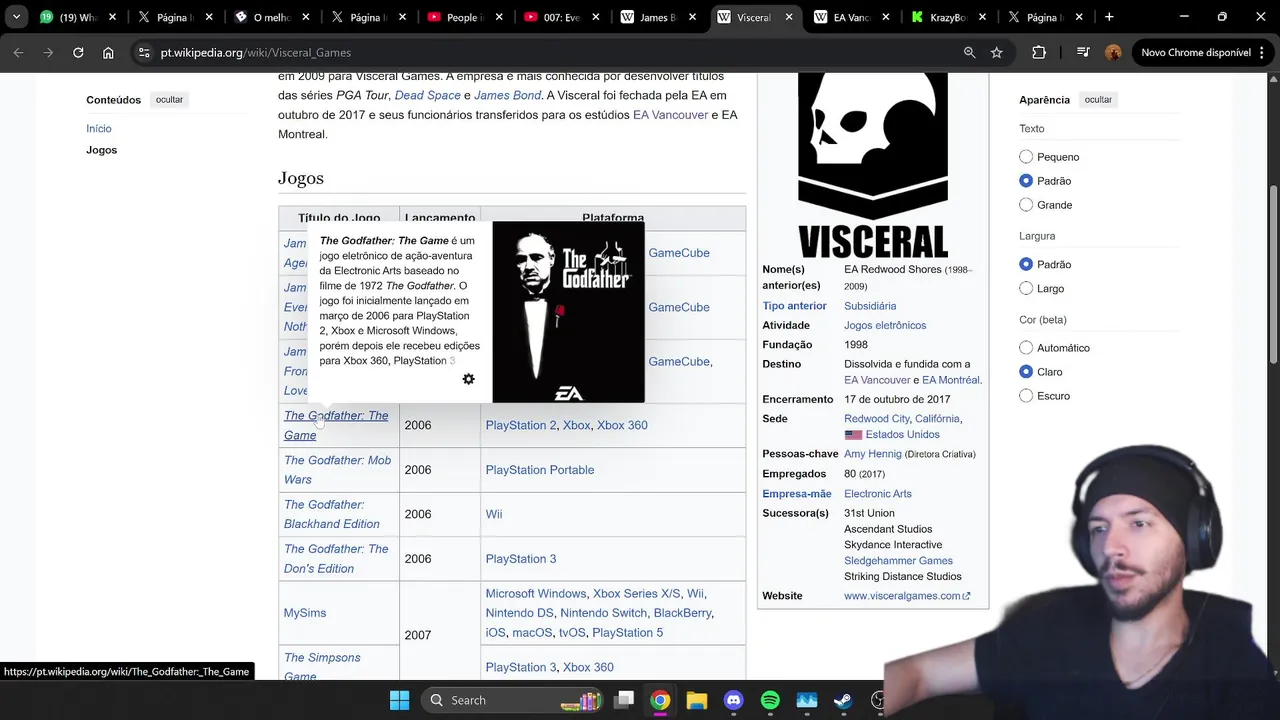The height and width of the screenshot is (720, 1280).
Task: Select Claro color mode
Action: coord(1026,372)
